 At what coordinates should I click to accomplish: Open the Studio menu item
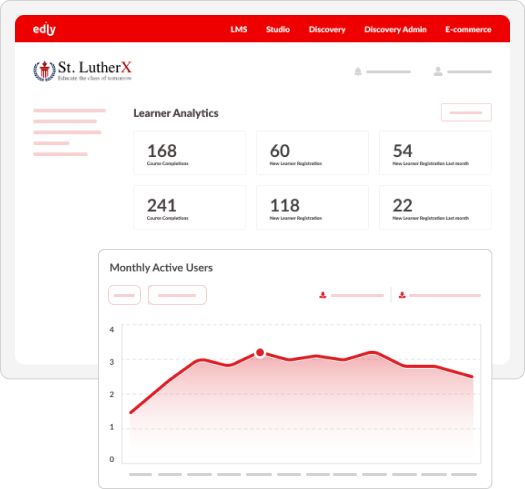click(x=278, y=29)
